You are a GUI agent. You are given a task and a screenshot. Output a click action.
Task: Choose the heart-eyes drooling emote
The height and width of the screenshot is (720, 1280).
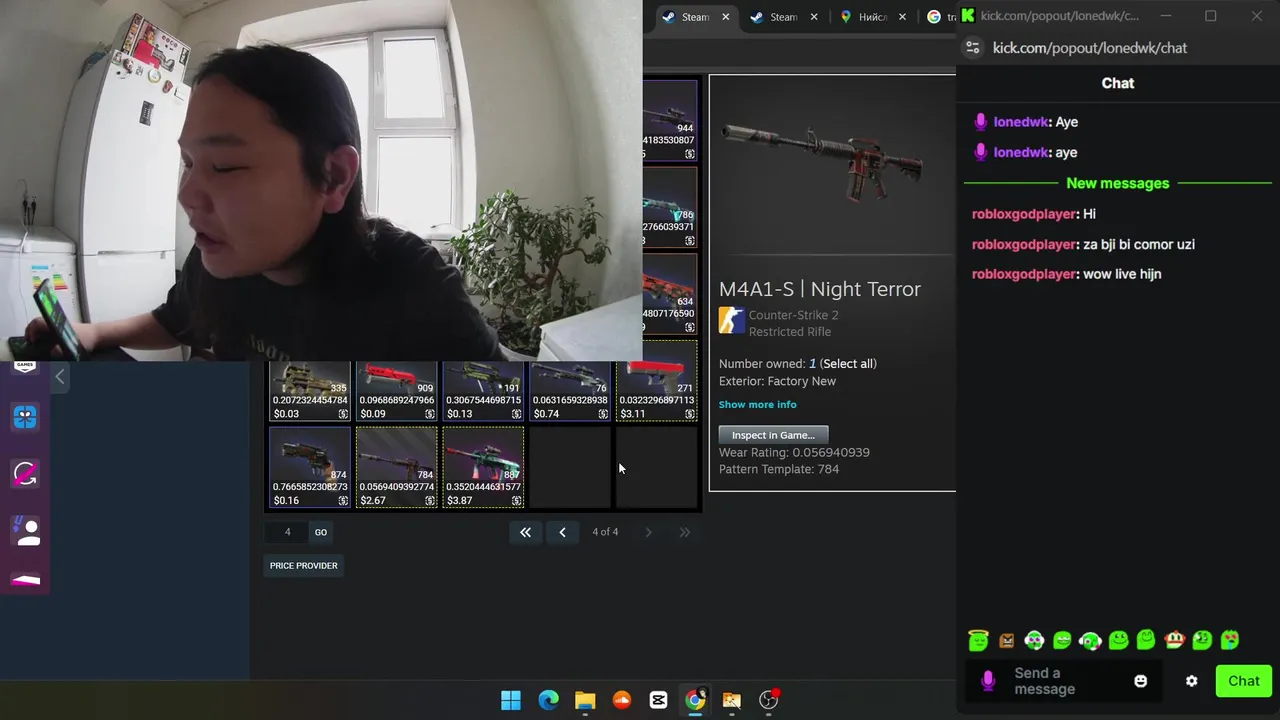click(x=1230, y=640)
